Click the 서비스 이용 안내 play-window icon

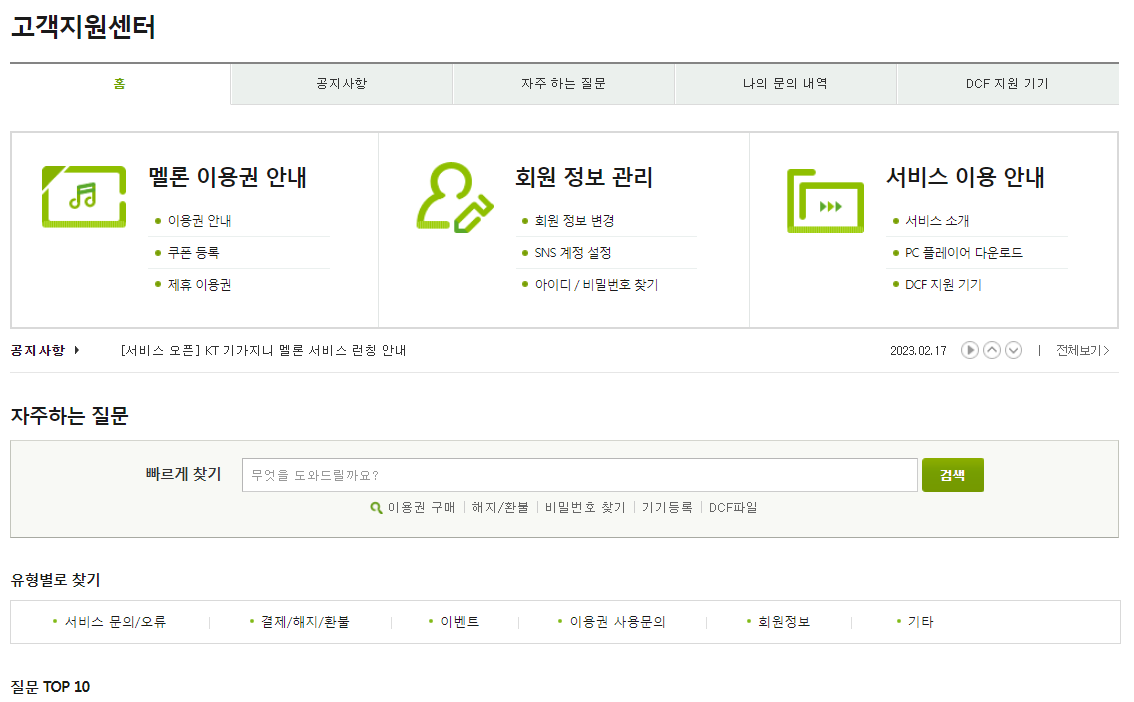(825, 201)
